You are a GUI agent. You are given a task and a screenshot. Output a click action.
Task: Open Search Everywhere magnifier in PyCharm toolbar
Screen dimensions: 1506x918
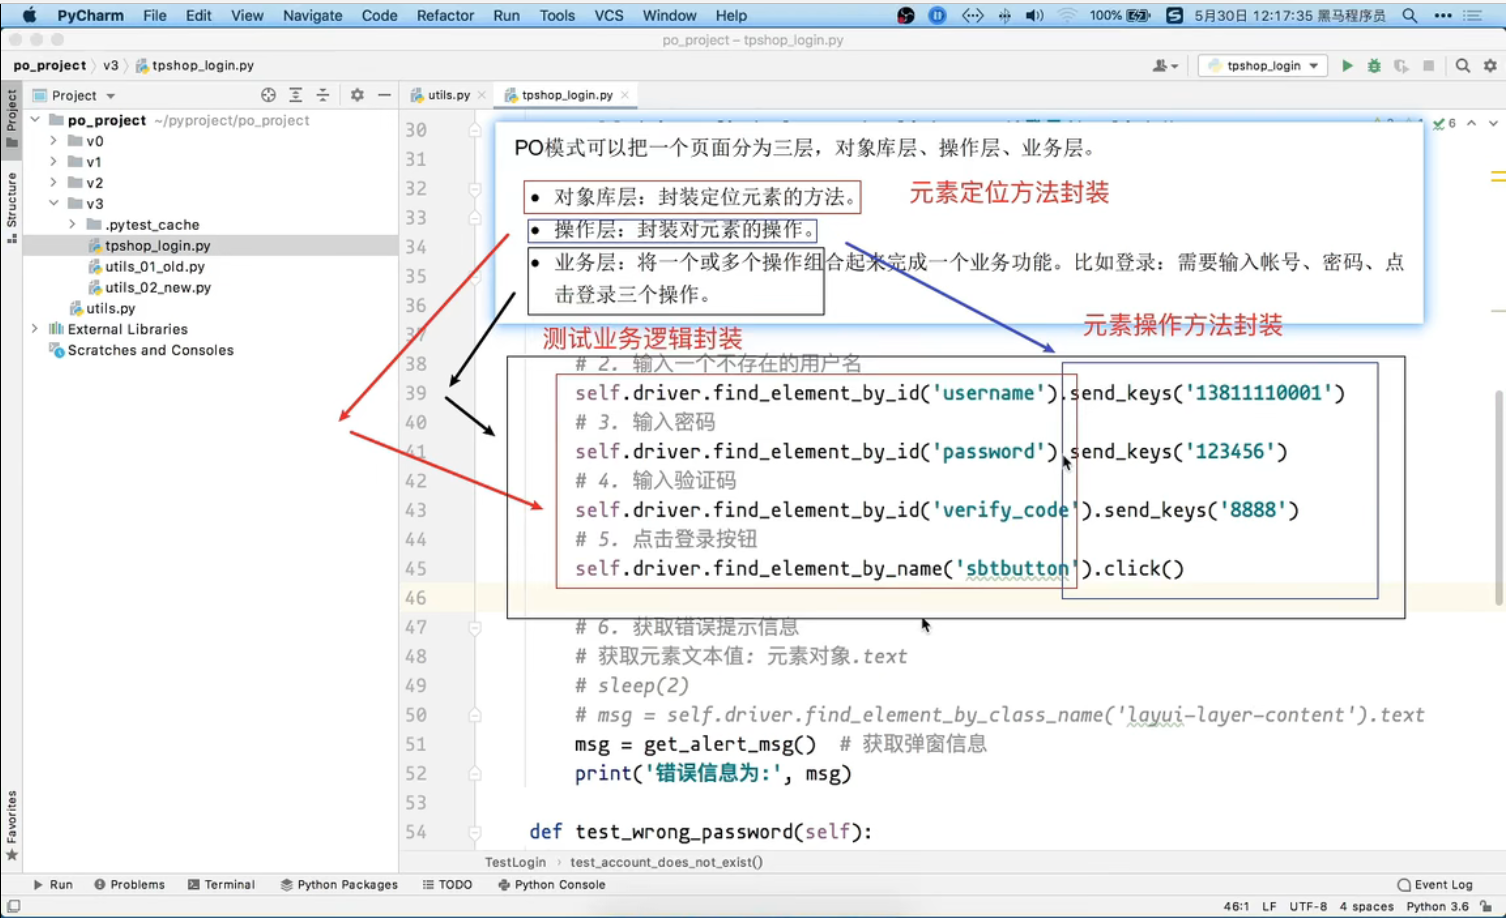(x=1463, y=66)
